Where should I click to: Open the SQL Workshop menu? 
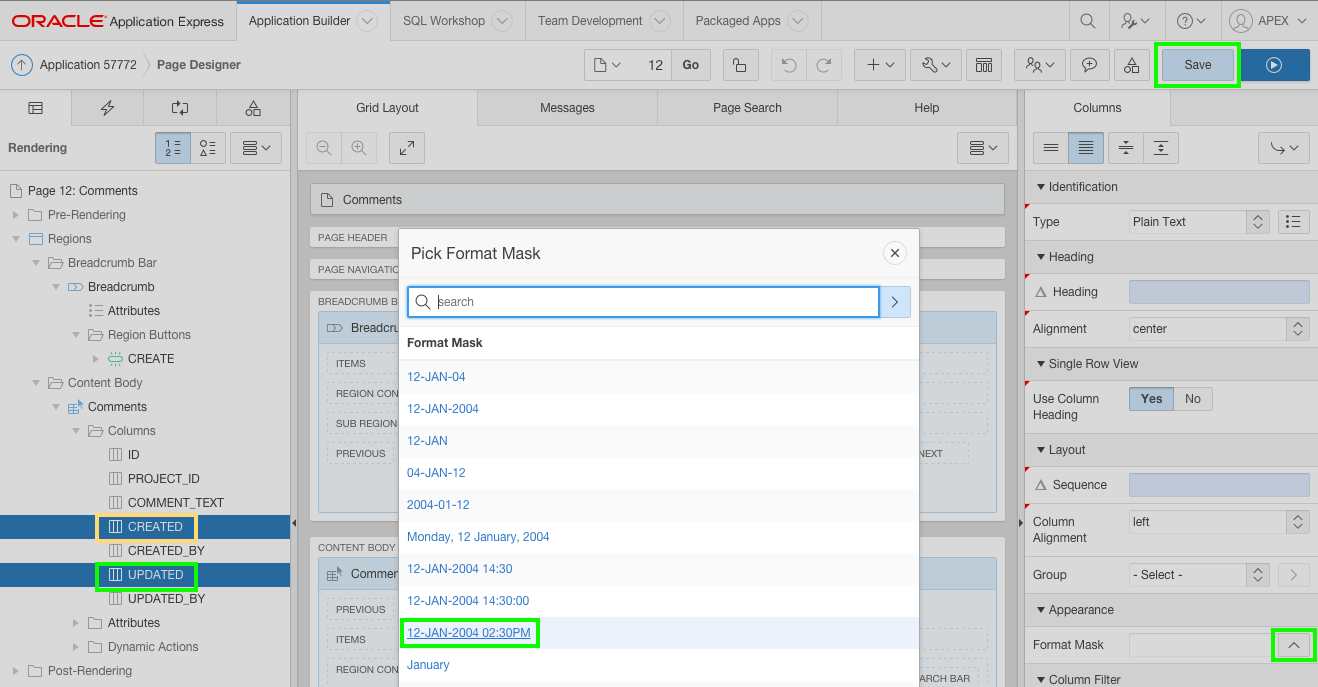tap(444, 20)
